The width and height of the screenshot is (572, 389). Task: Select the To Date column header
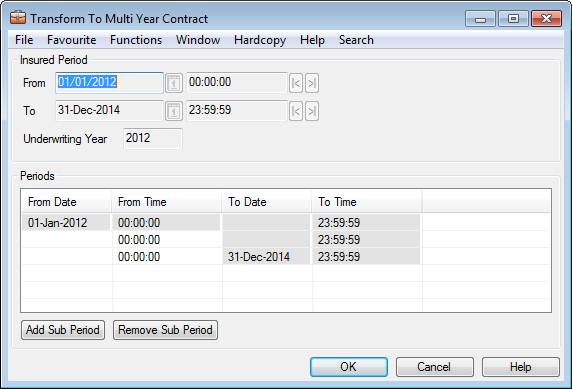(266, 202)
